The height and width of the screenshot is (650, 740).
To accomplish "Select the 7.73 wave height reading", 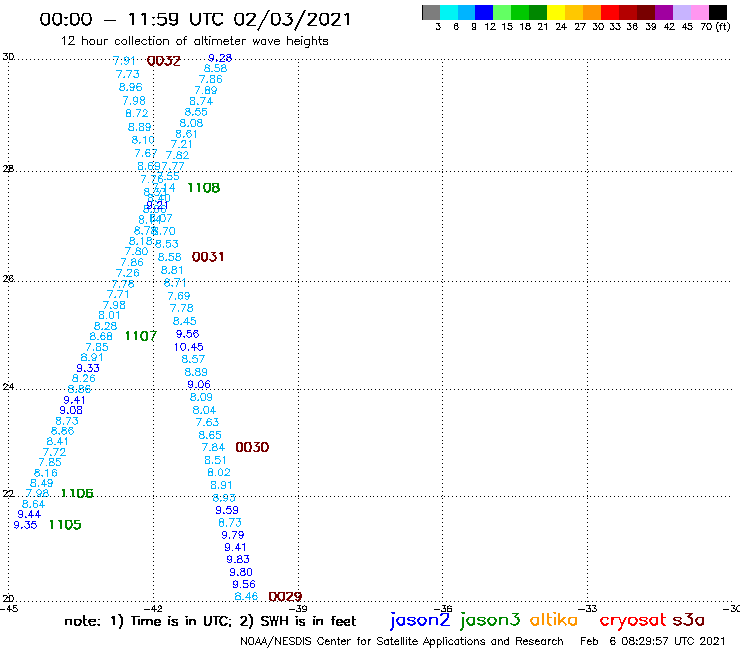I will coord(127,74).
